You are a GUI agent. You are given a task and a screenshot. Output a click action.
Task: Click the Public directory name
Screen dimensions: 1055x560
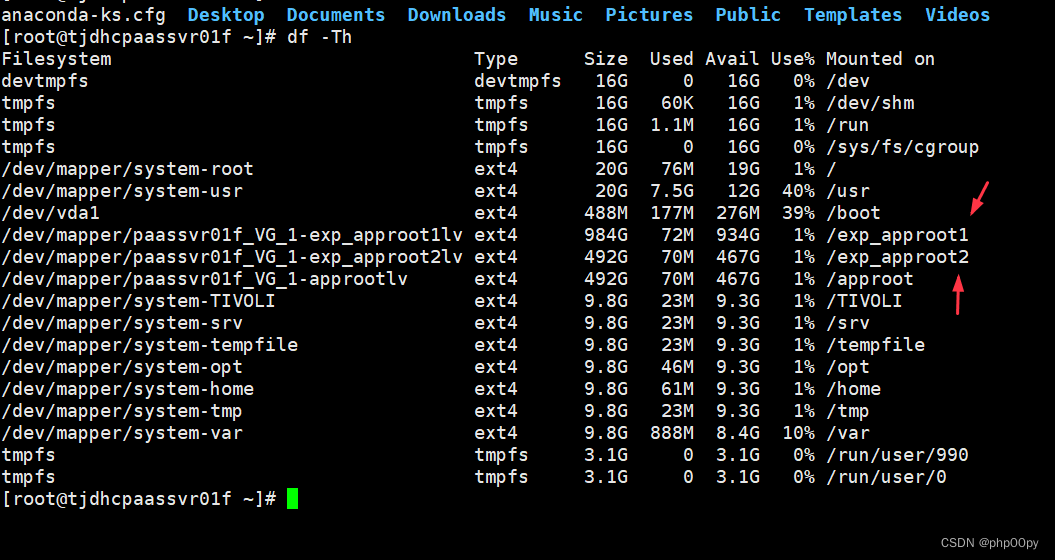[x=748, y=15]
